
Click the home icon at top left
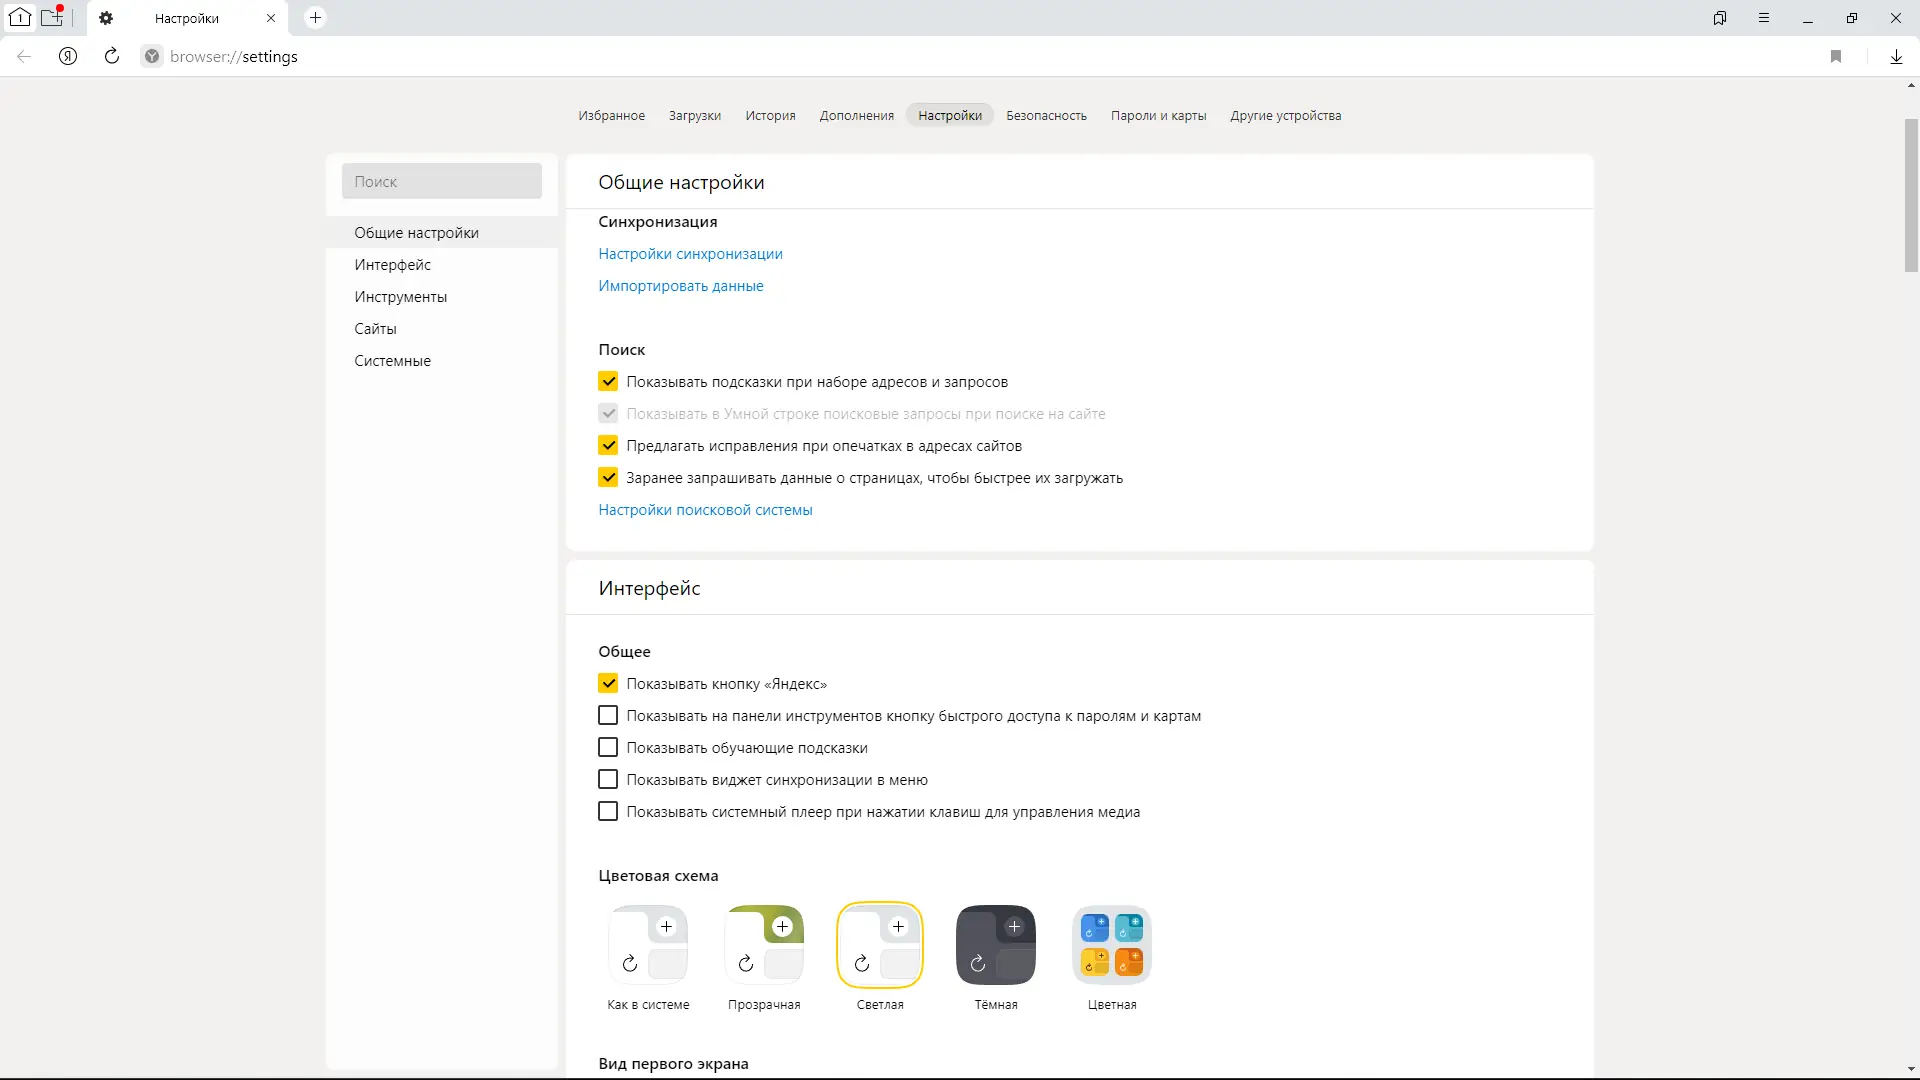(x=20, y=17)
